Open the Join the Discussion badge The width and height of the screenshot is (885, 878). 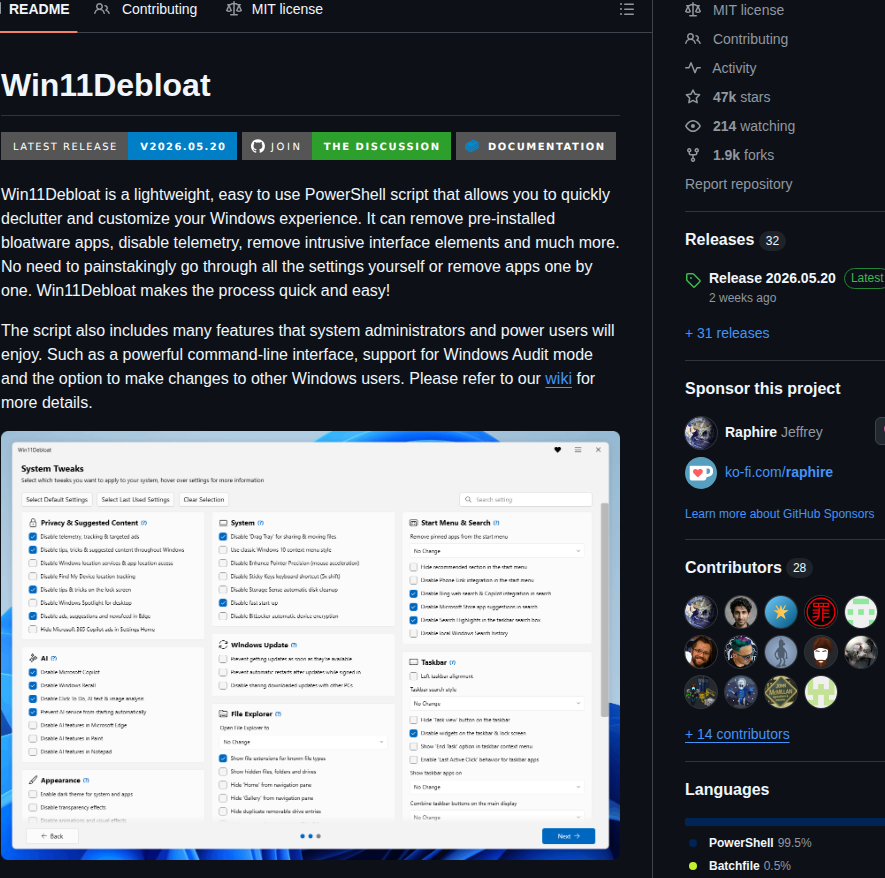[x=347, y=146]
